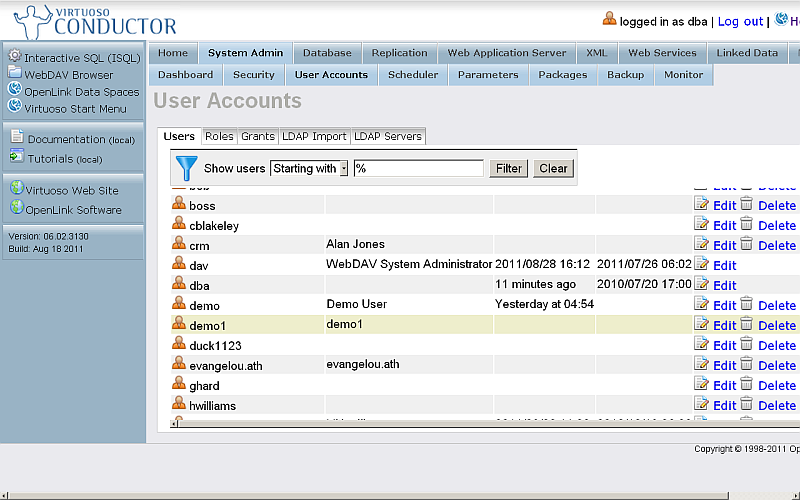
Task: Click the Yesterday at 04:54 cell
Action: (544, 304)
